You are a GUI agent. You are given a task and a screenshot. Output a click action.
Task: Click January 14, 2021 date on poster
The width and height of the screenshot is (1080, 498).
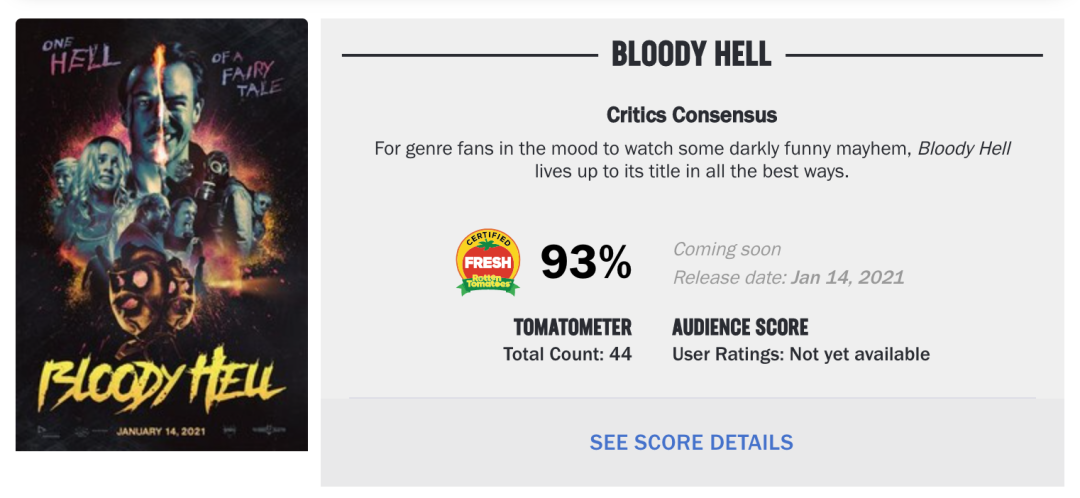[x=160, y=433]
